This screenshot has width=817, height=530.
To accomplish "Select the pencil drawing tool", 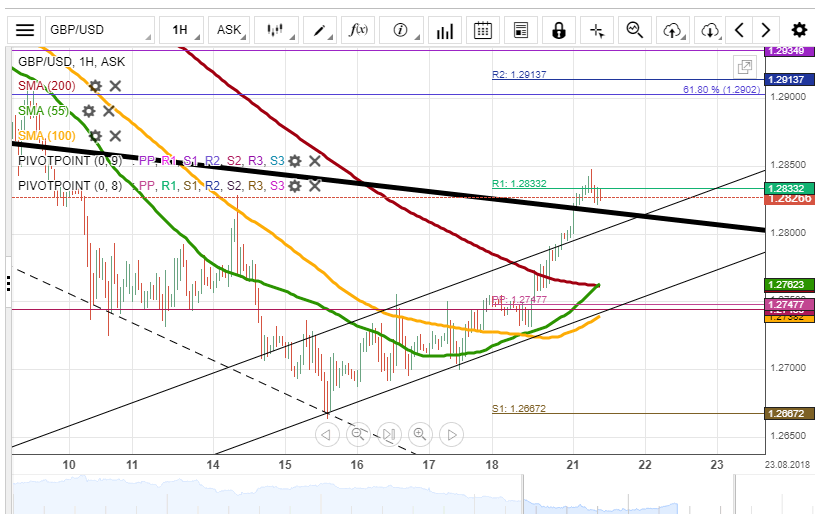I will click(x=320, y=30).
